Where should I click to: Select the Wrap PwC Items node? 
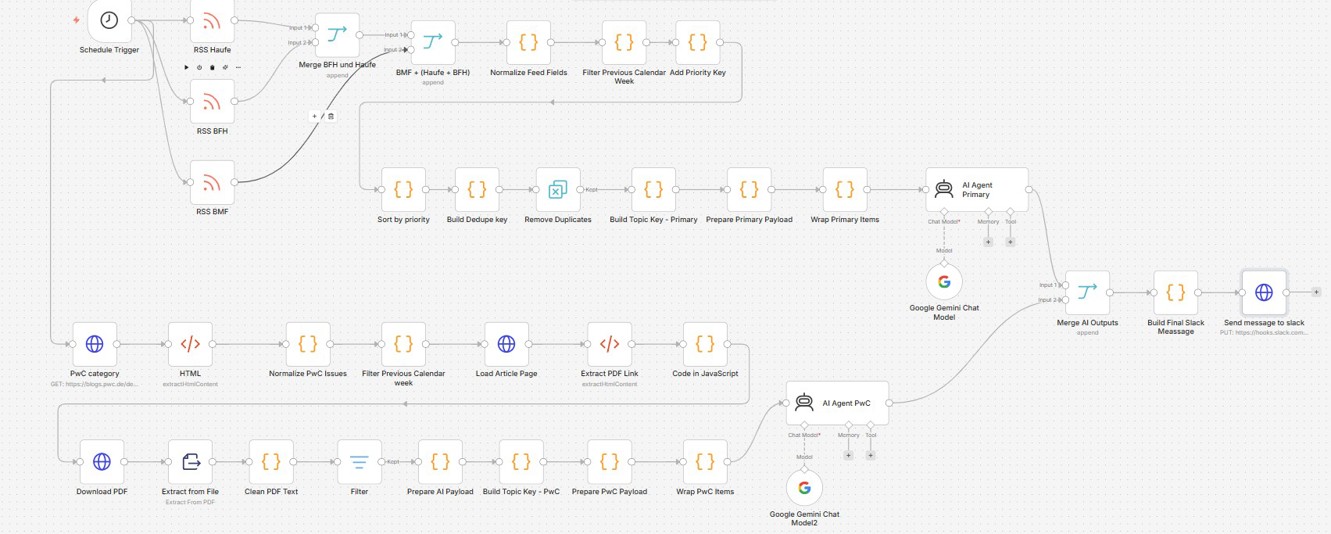coord(705,462)
